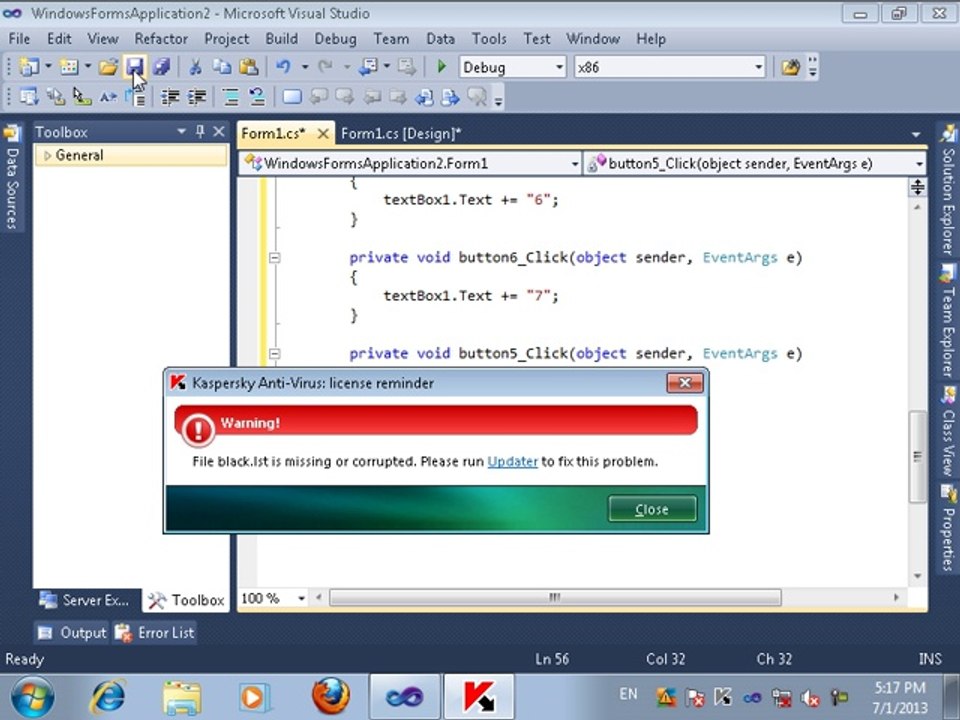This screenshot has height=720, width=960.
Task: Open the Build menu
Action: pyautogui.click(x=282, y=39)
